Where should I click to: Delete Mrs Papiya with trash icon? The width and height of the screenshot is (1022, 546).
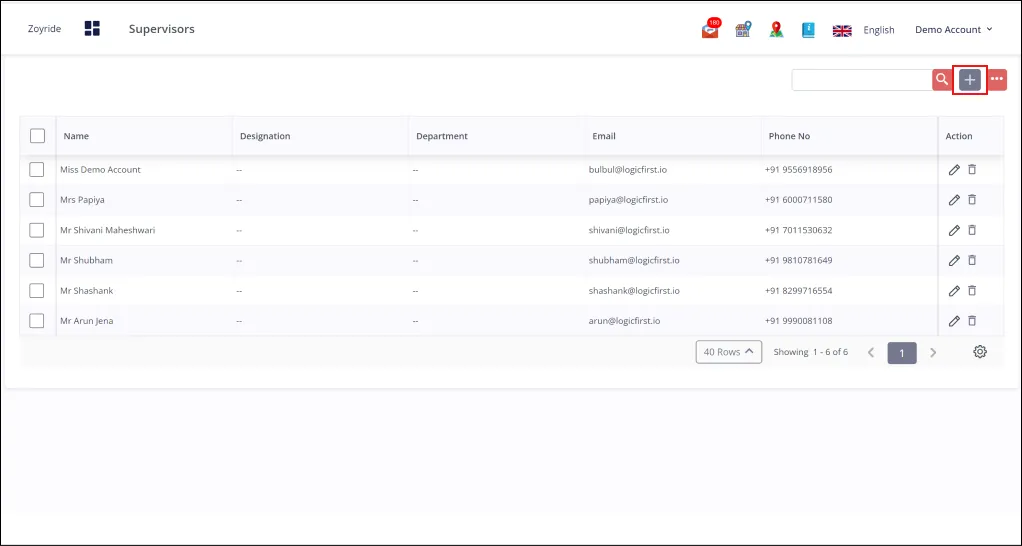[x=972, y=199]
